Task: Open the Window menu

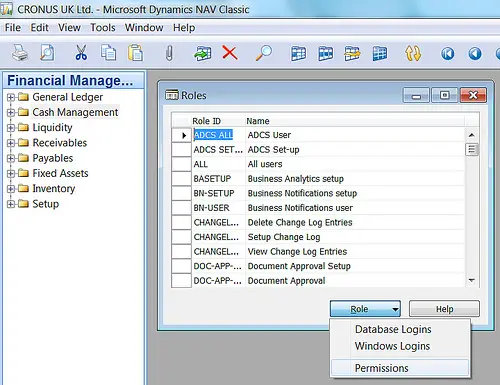Action: point(144,27)
